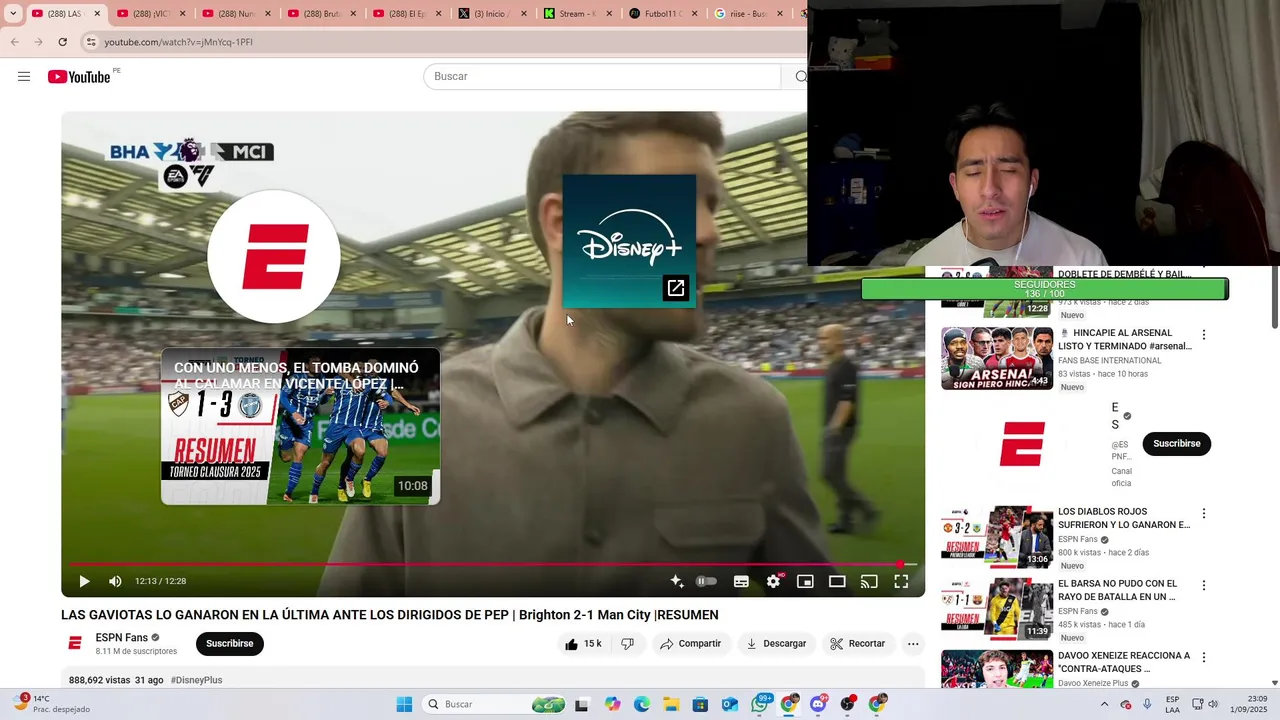Click the ESPN circular subscribe end-screen logo
The image size is (1280, 720).
click(x=273, y=257)
